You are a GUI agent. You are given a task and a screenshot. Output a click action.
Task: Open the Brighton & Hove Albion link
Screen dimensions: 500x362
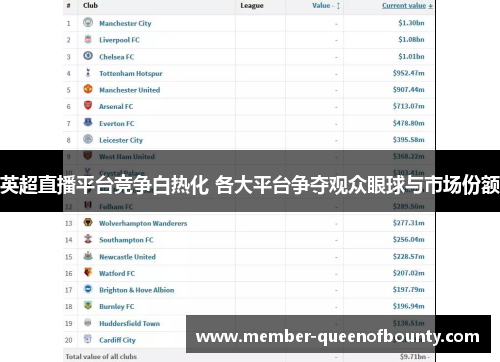pos(137,290)
